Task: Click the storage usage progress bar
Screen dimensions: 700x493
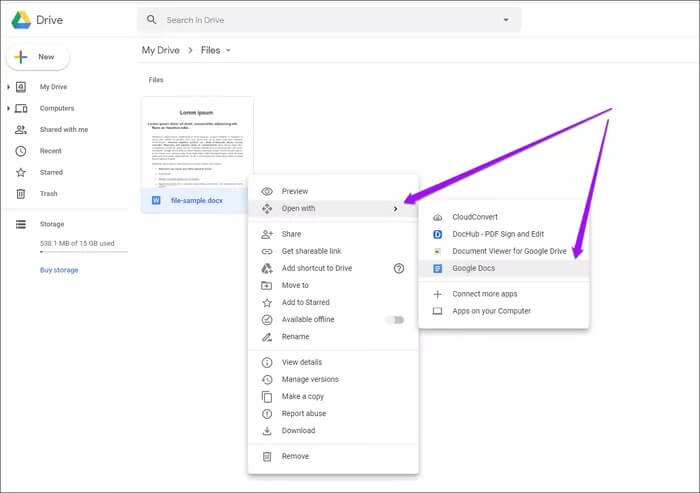Action: click(x=69, y=252)
